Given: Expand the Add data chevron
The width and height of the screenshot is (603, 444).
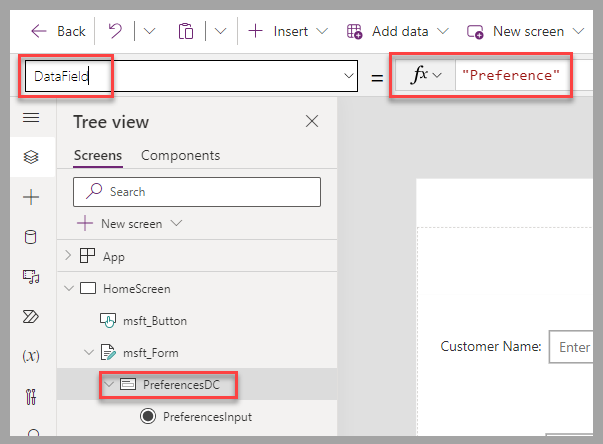Looking at the screenshot, I should 443,31.
